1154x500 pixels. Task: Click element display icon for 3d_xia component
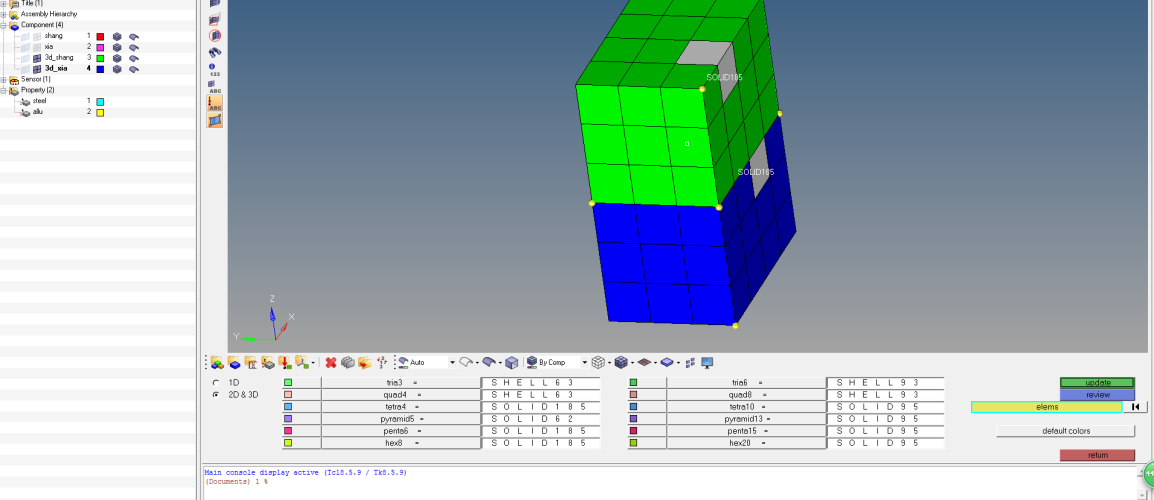click(x=117, y=69)
